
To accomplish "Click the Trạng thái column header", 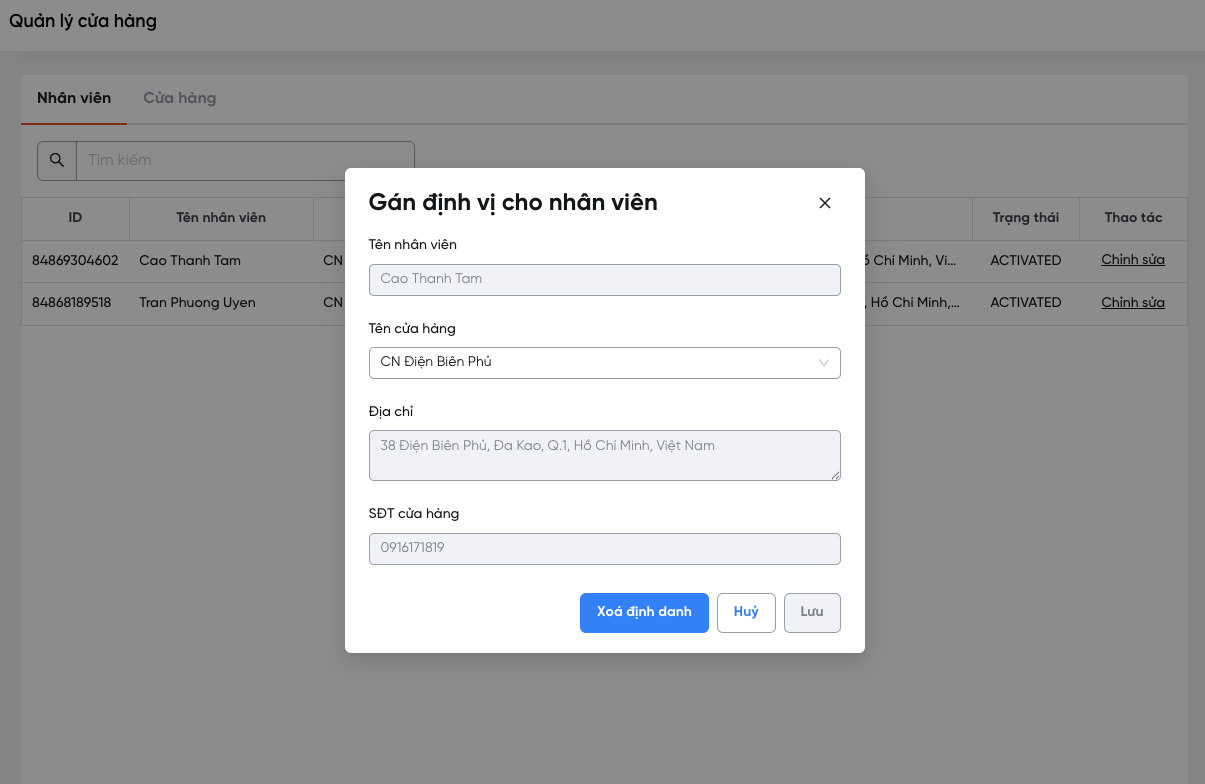I will coord(1025,218).
